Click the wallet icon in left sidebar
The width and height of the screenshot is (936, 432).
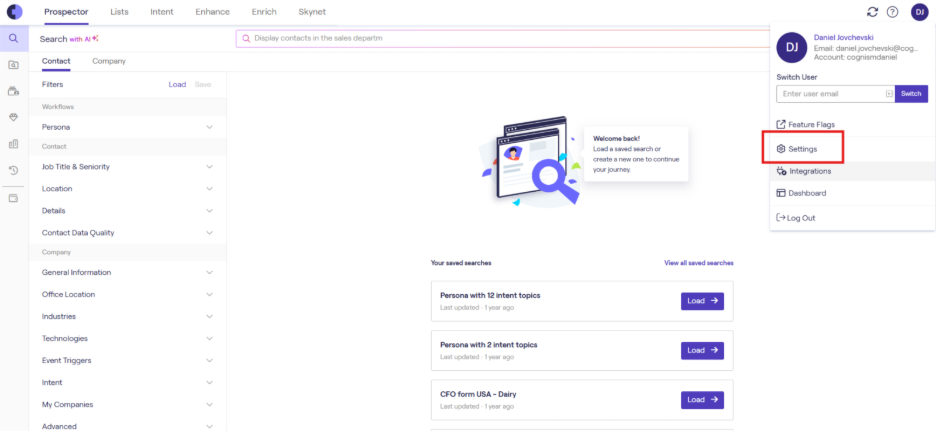14,198
